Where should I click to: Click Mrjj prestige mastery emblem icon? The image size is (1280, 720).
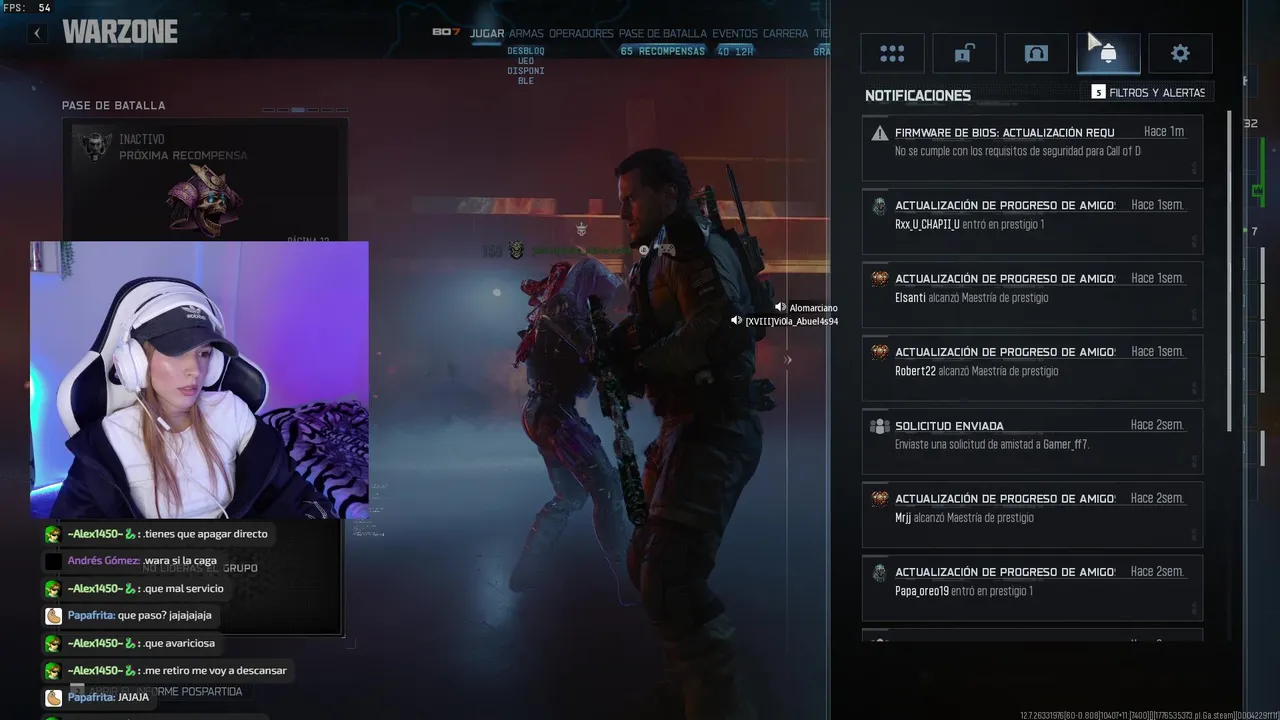click(x=879, y=499)
